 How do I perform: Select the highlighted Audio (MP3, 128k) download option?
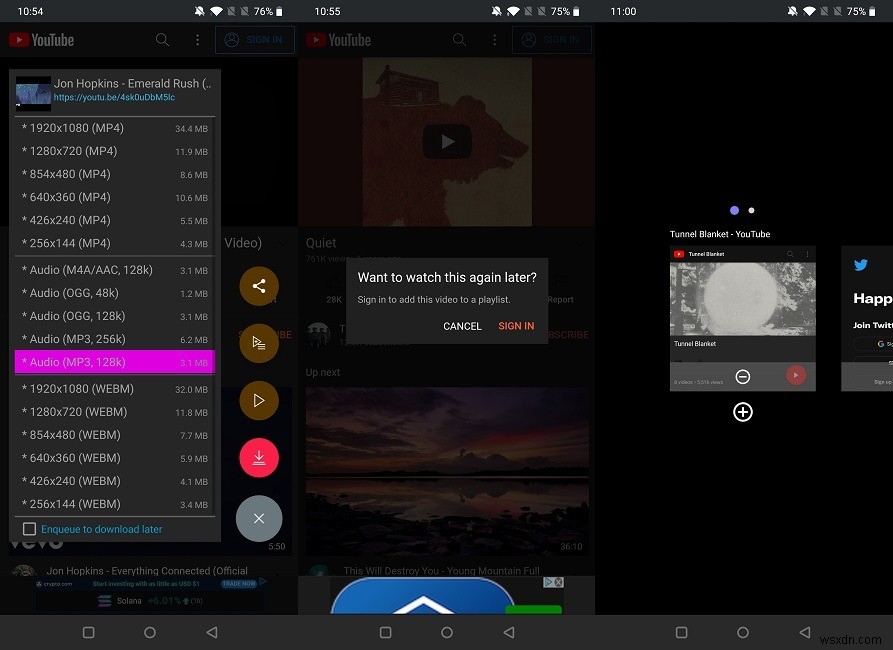click(113, 362)
